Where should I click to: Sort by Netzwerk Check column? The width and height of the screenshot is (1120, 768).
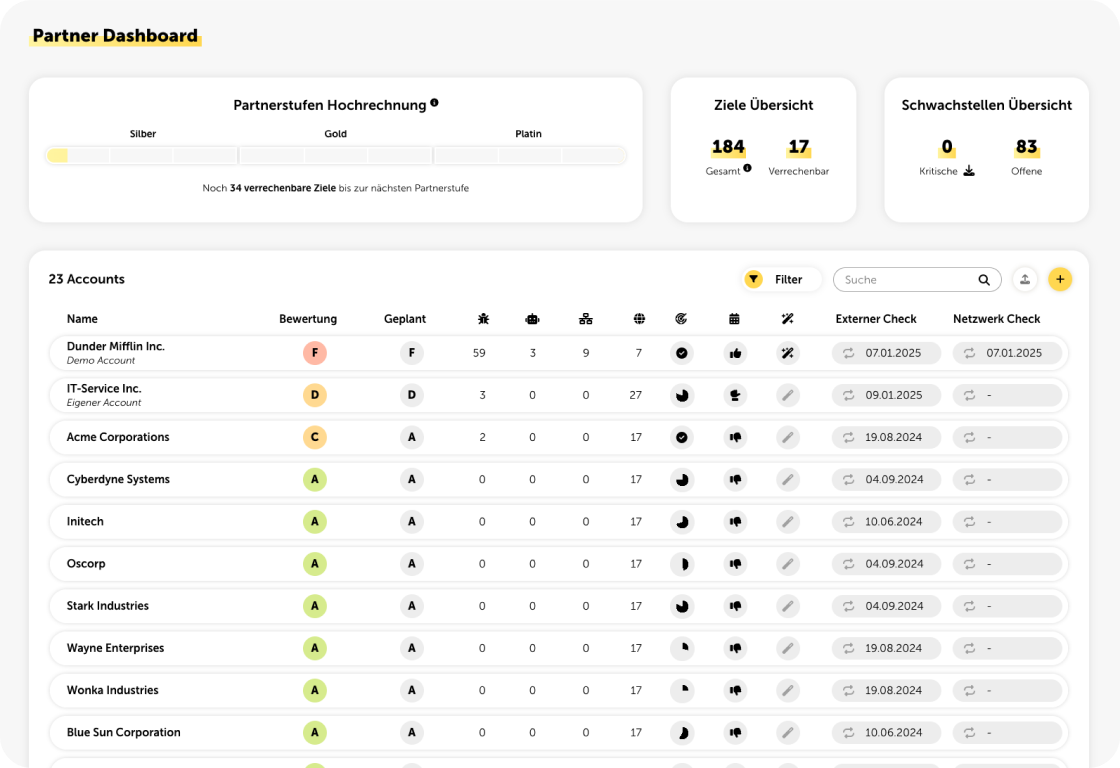pos(996,319)
